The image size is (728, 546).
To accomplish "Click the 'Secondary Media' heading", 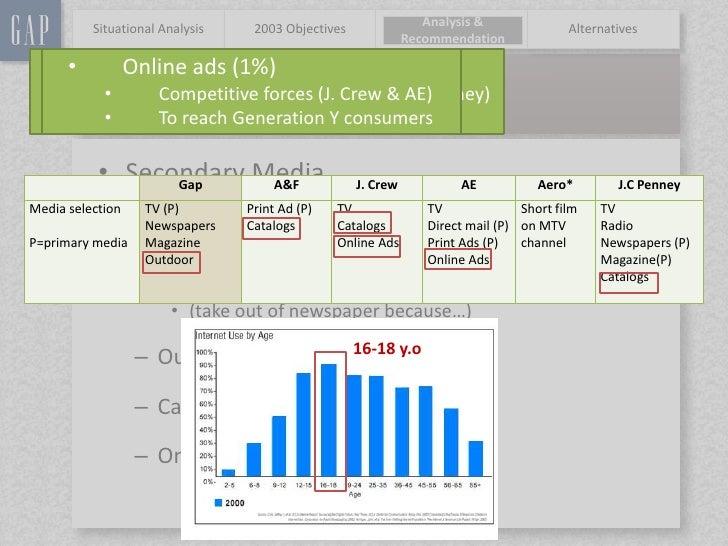I will click(x=224, y=169).
